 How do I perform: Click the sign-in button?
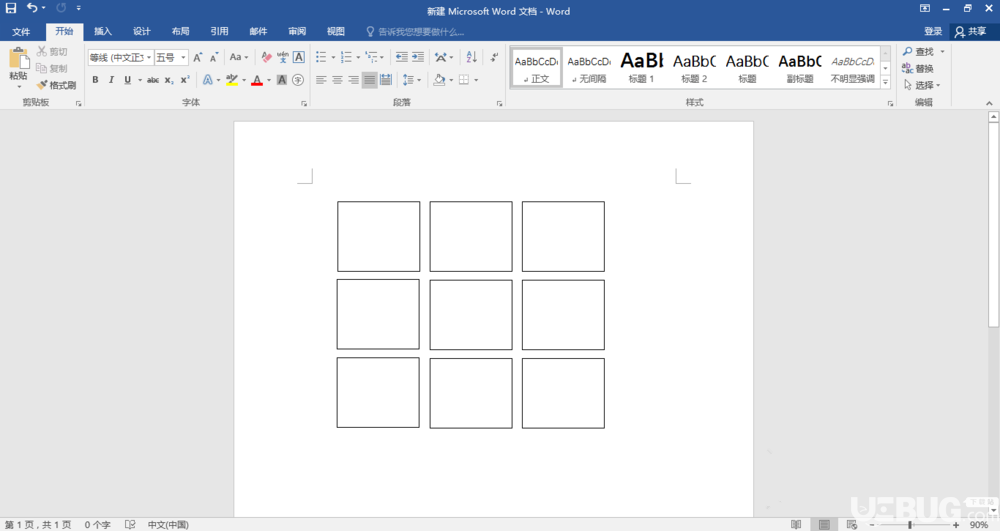933,31
